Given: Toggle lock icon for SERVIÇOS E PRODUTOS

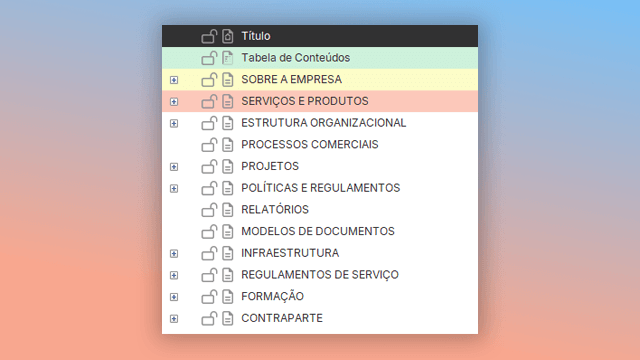Looking at the screenshot, I should pyautogui.click(x=209, y=101).
